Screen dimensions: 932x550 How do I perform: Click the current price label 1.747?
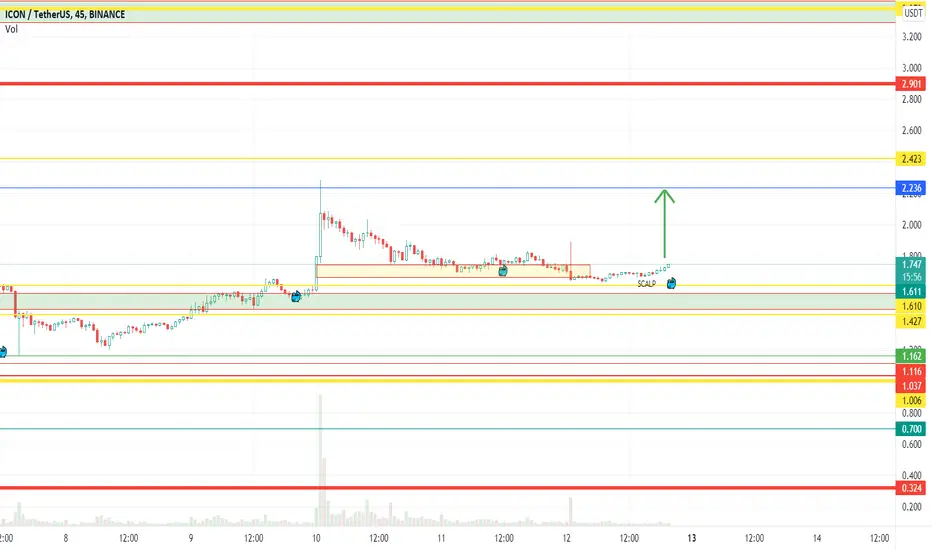click(911, 265)
